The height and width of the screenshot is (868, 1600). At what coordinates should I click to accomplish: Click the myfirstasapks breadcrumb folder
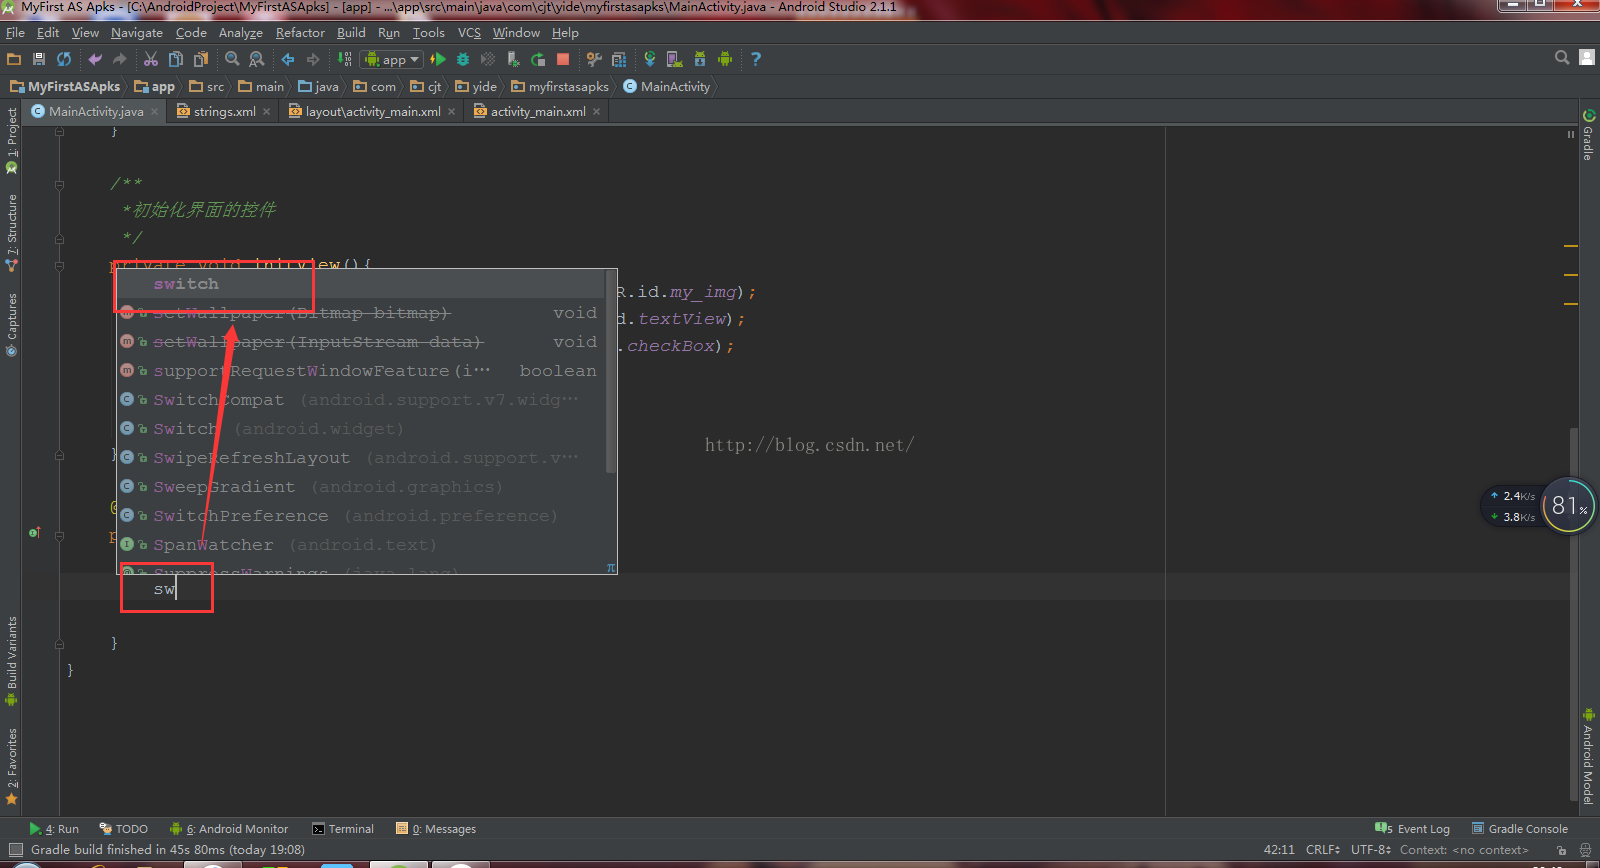pos(560,87)
